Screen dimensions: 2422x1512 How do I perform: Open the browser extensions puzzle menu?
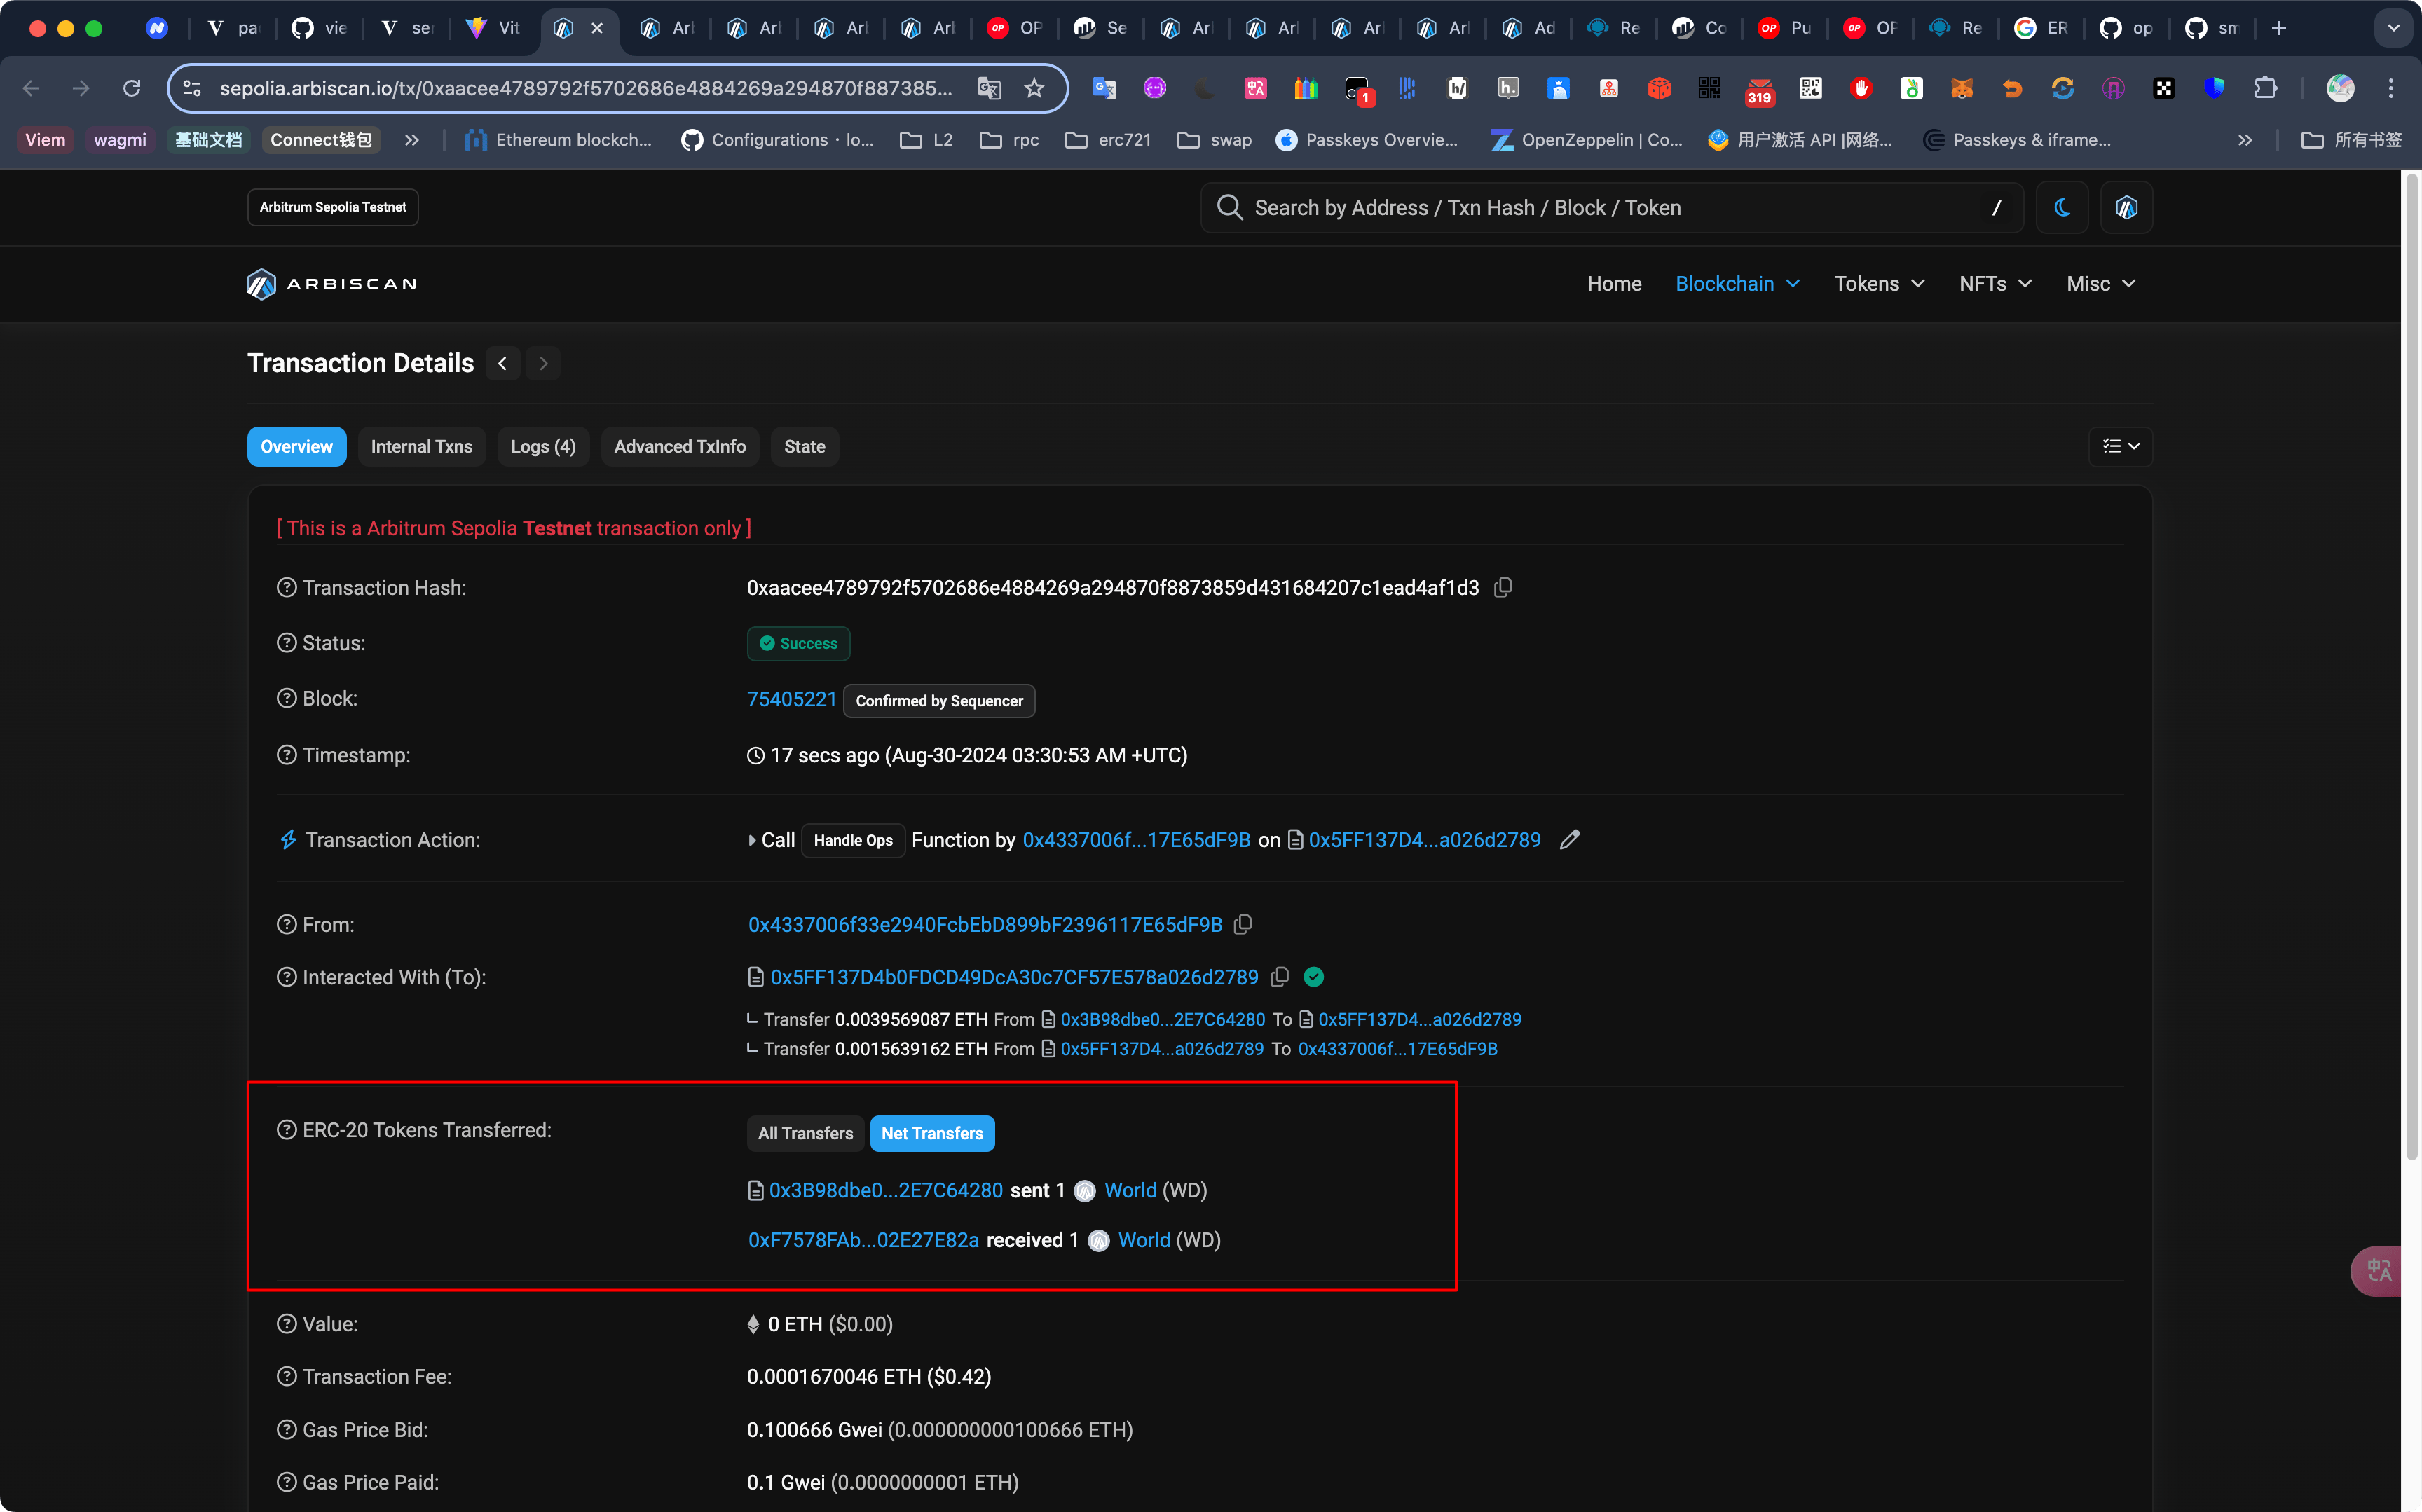click(x=2265, y=88)
